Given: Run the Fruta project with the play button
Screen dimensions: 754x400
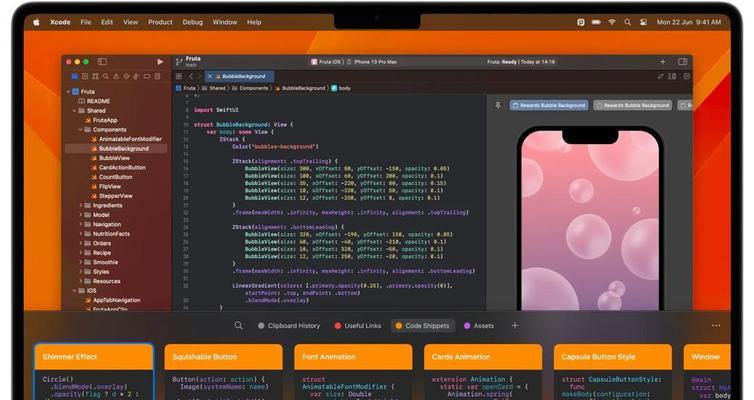Looking at the screenshot, I should coord(160,62).
